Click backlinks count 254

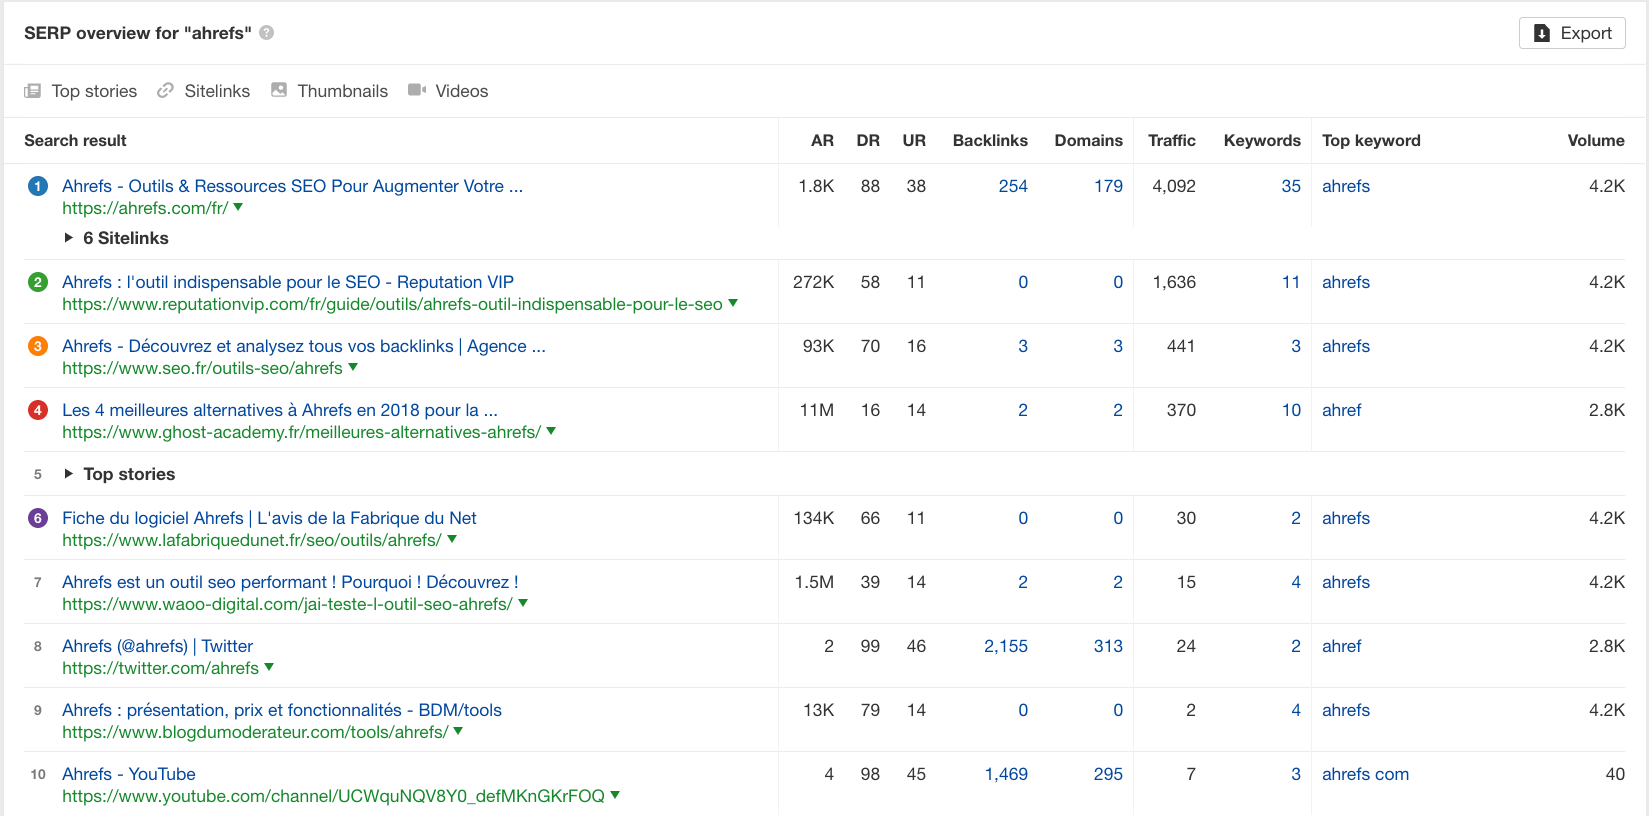(x=1013, y=186)
